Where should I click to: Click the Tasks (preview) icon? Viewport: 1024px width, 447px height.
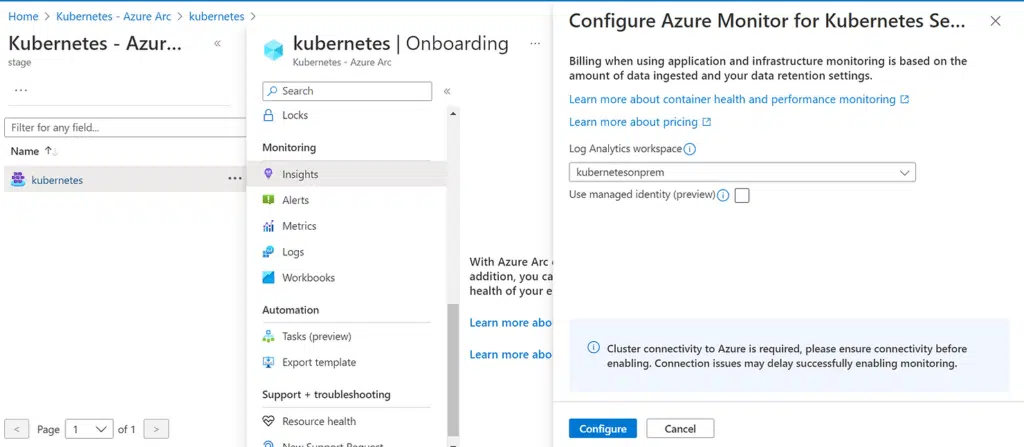268,337
